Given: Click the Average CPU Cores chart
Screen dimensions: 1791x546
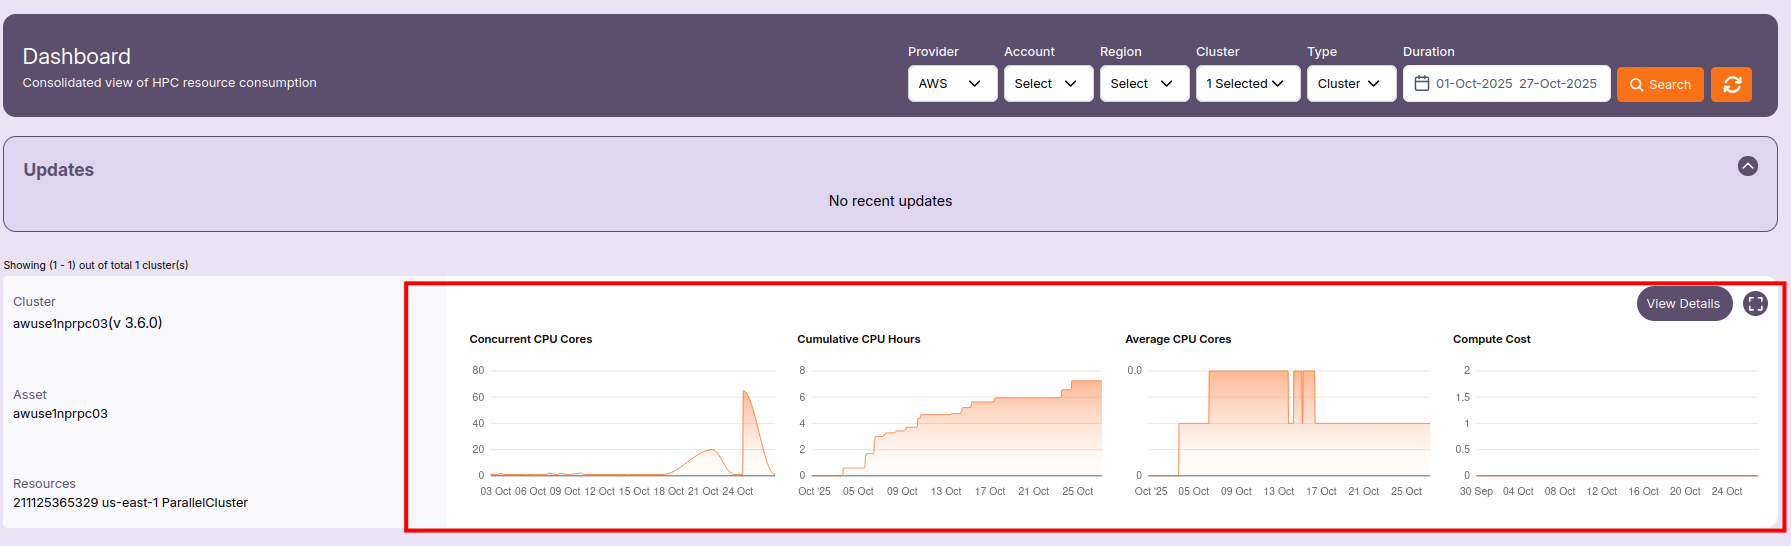Looking at the screenshot, I should point(1278,430).
